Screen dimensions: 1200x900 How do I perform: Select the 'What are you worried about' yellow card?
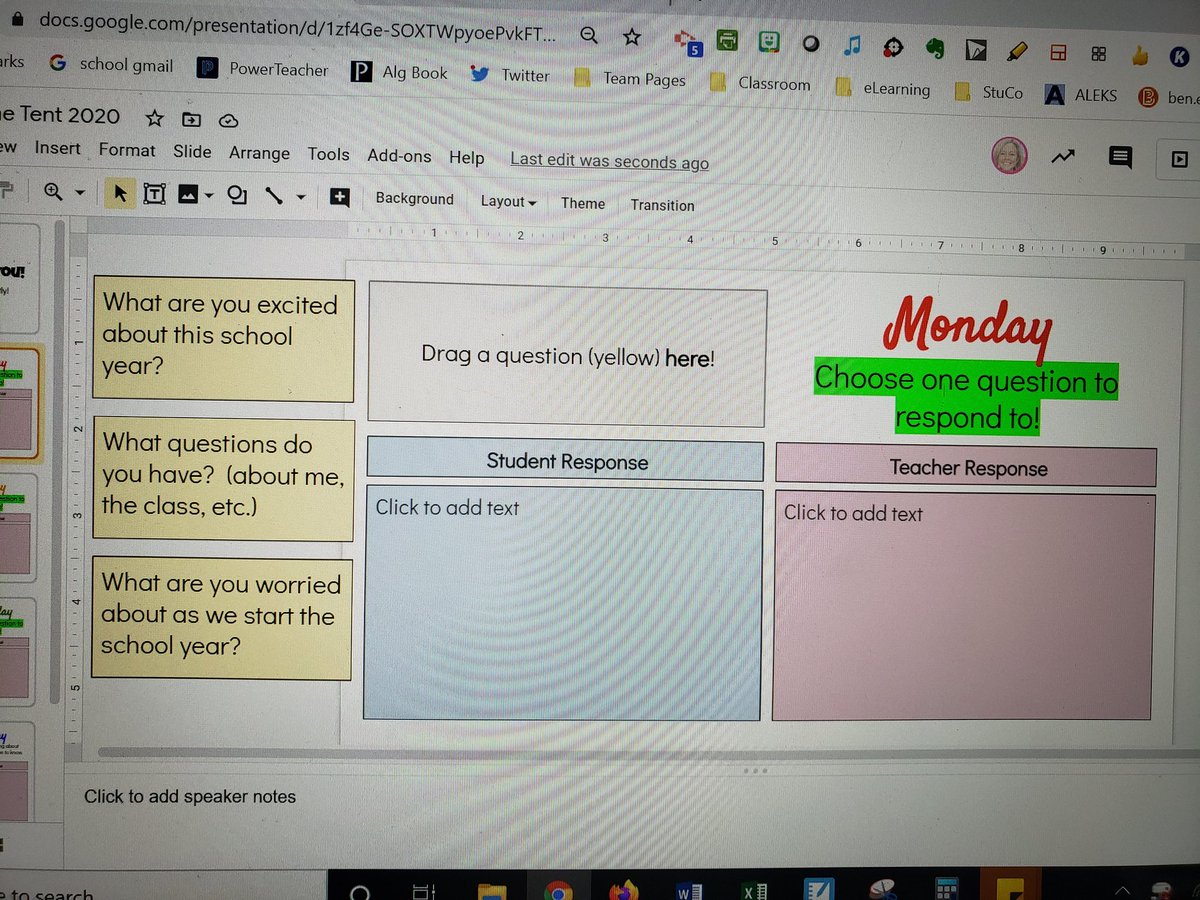tap(222, 618)
